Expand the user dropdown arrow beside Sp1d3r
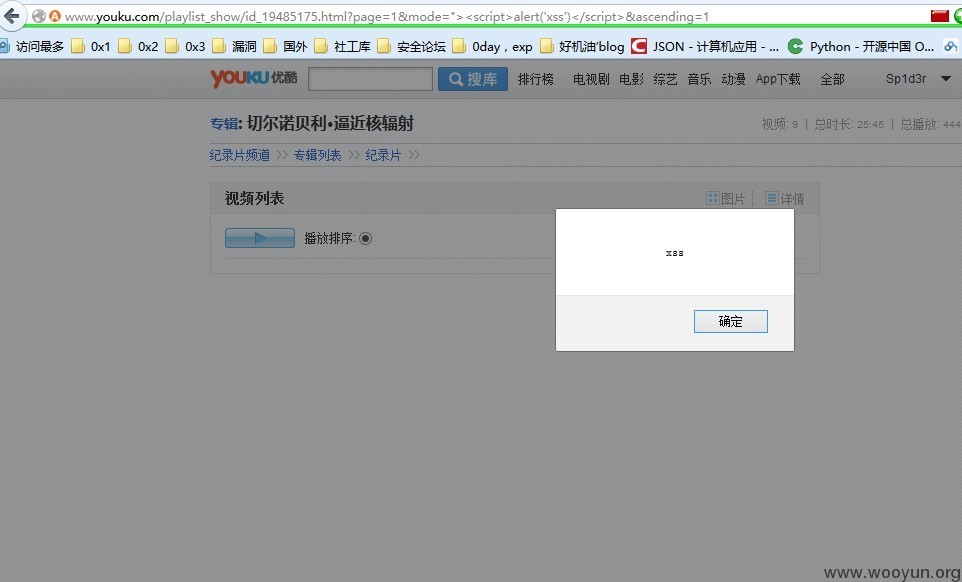The height and width of the screenshot is (582, 962). point(946,78)
